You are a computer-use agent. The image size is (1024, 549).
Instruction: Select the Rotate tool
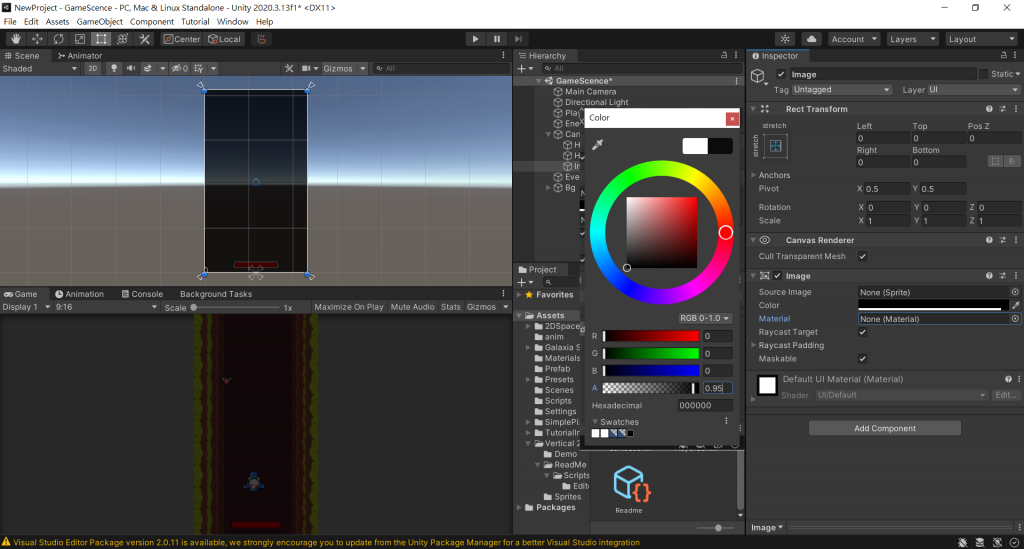[59, 39]
